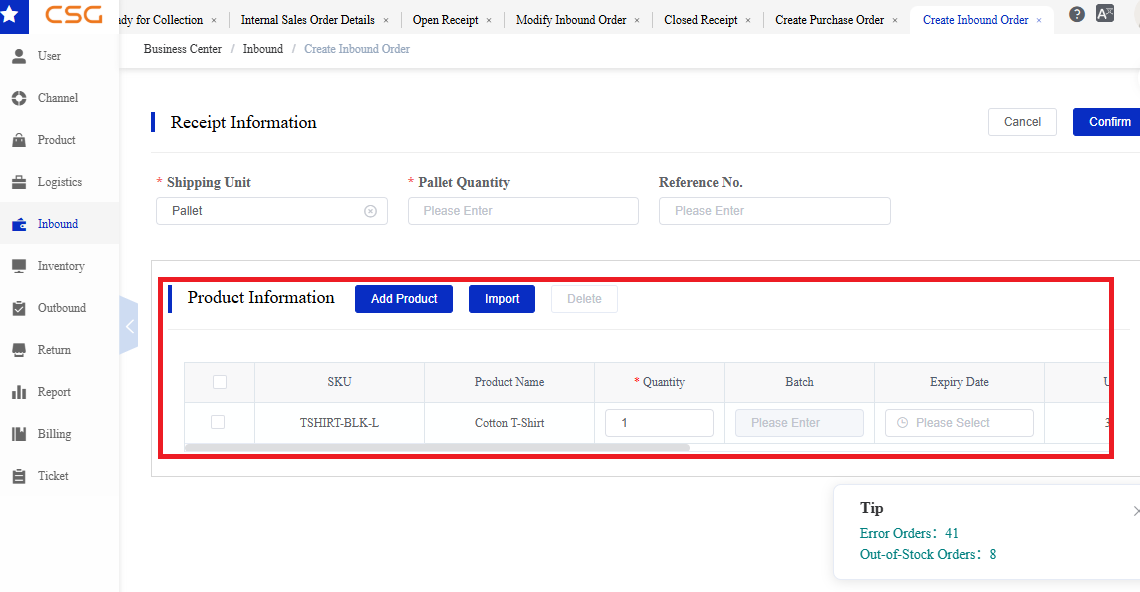Switch to Create Purchase Order tab
The width and height of the screenshot is (1140, 592).
pos(830,20)
